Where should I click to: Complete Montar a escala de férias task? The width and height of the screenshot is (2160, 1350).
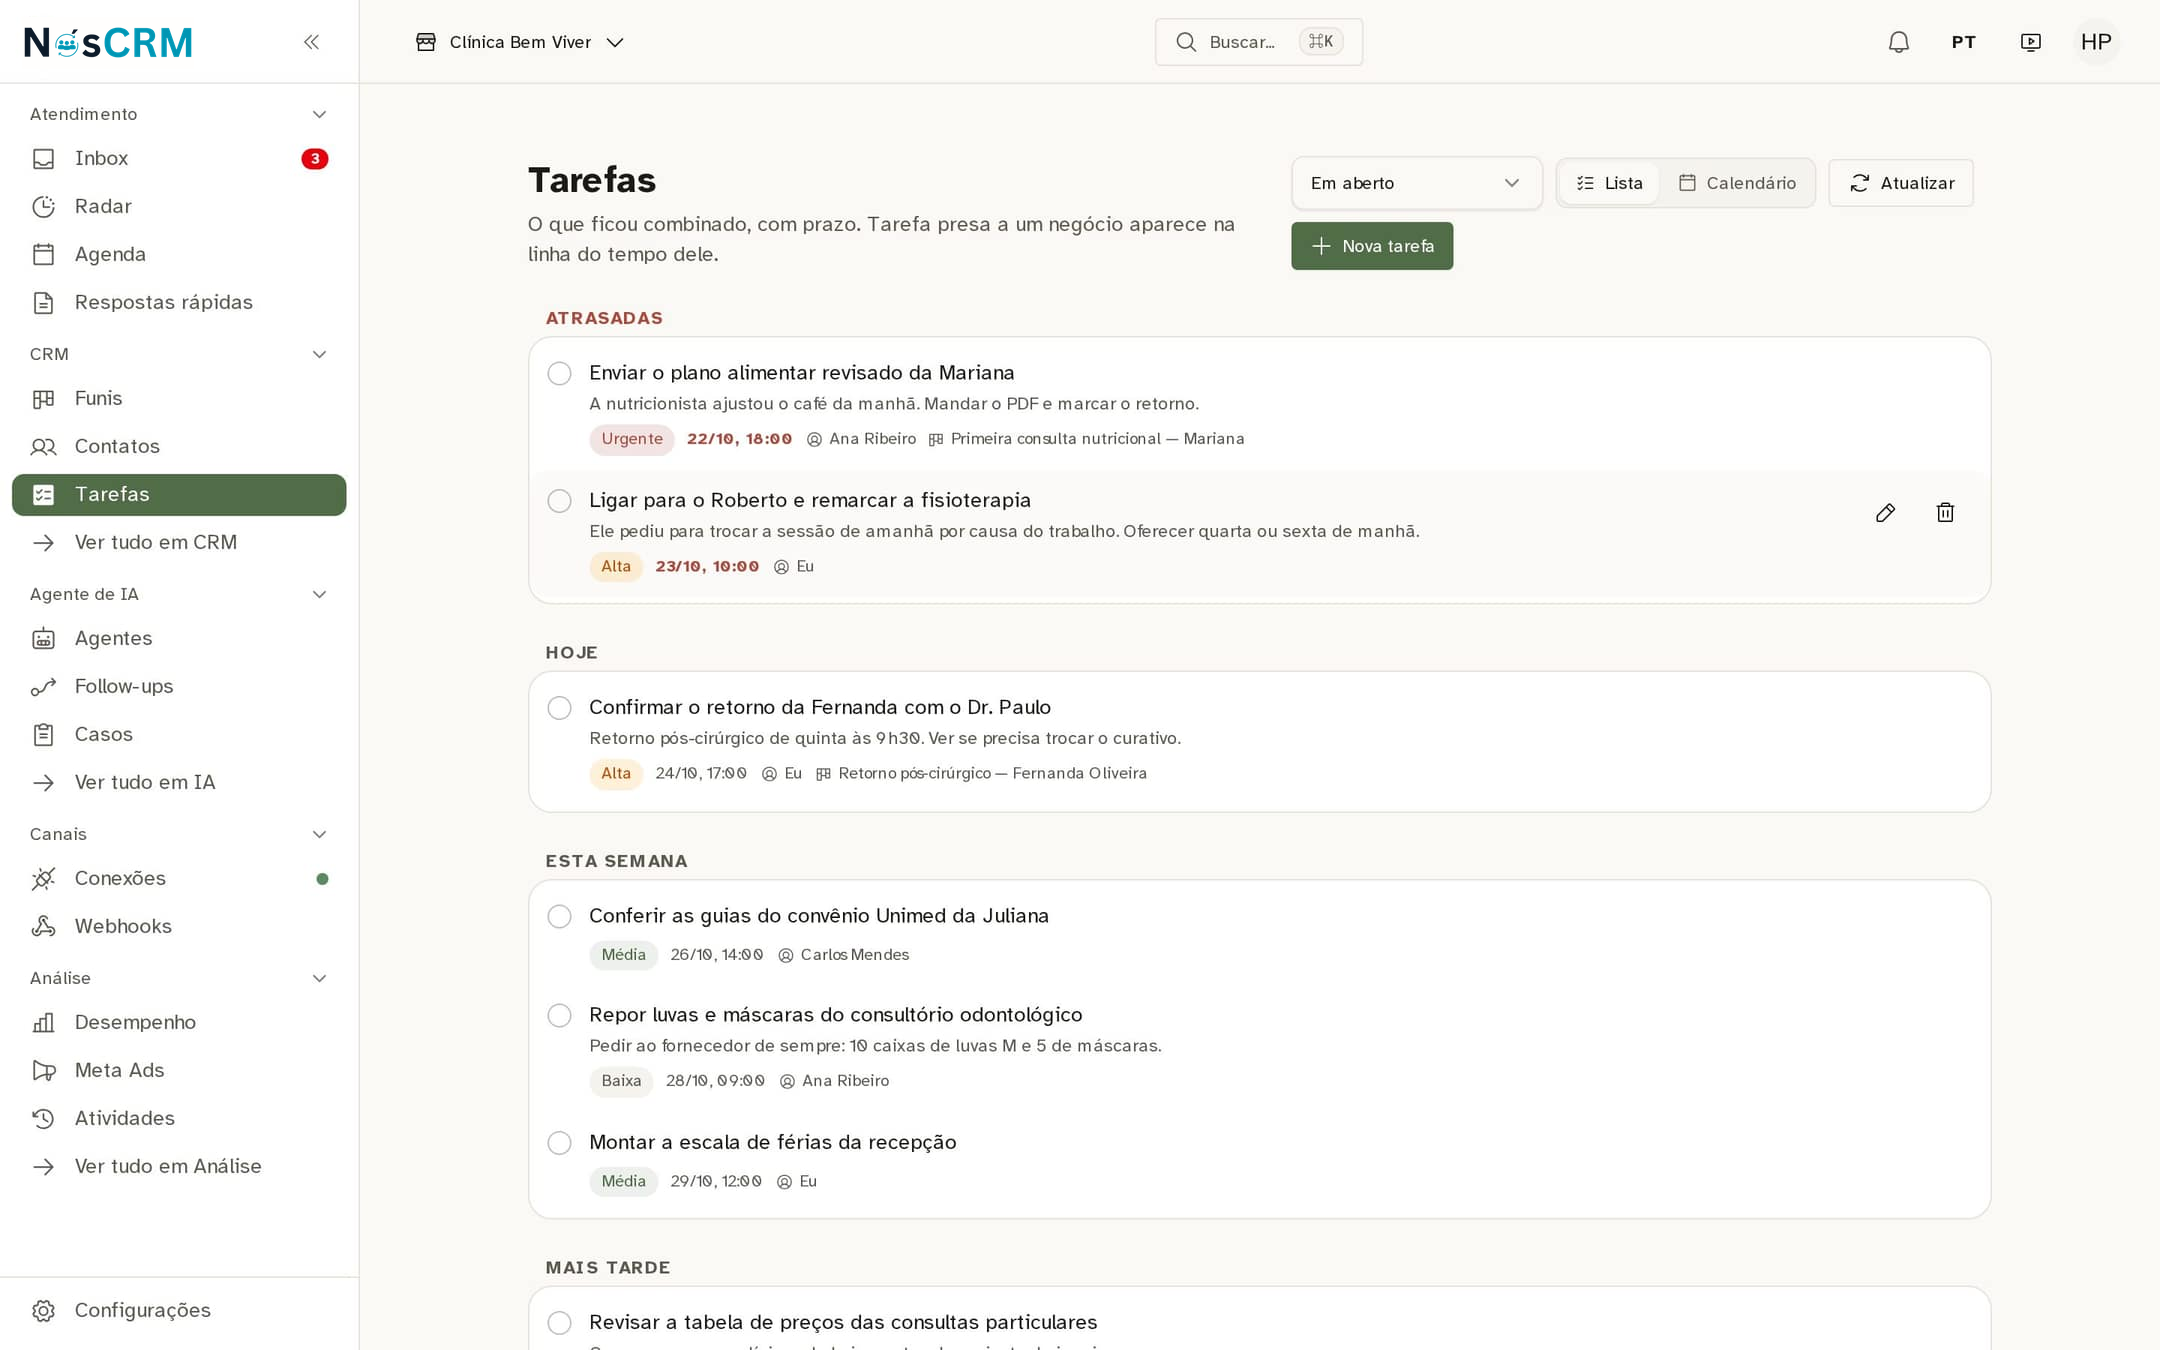click(x=559, y=1143)
